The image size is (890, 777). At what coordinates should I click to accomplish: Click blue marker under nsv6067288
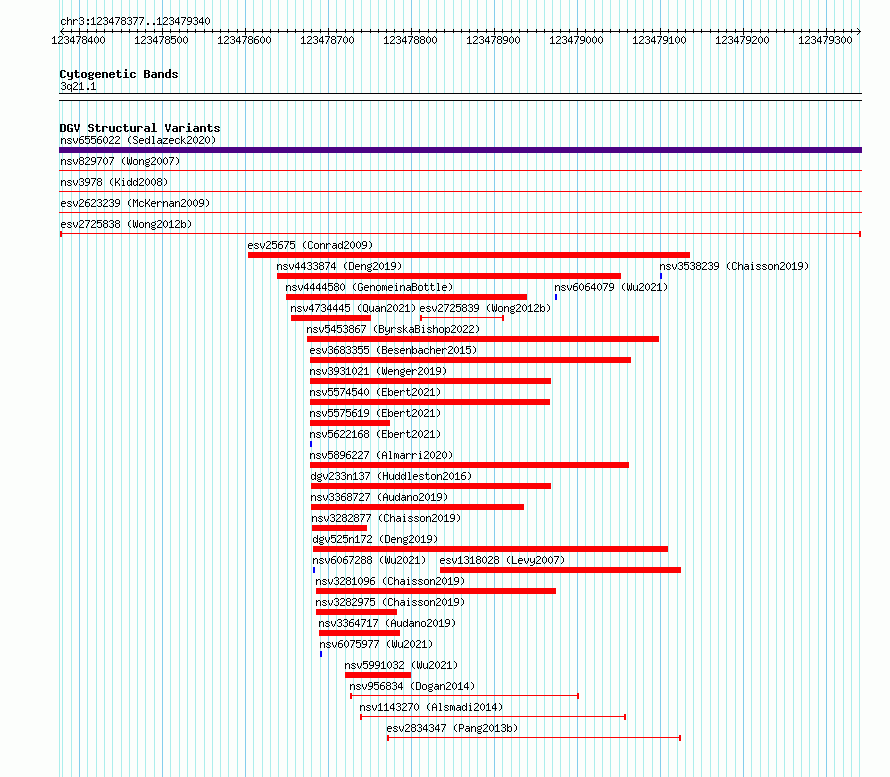point(314,570)
